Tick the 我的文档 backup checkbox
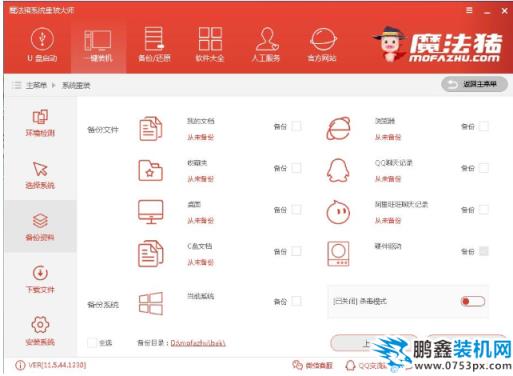Screen dimensions: 513x376 pyautogui.click(x=296, y=126)
